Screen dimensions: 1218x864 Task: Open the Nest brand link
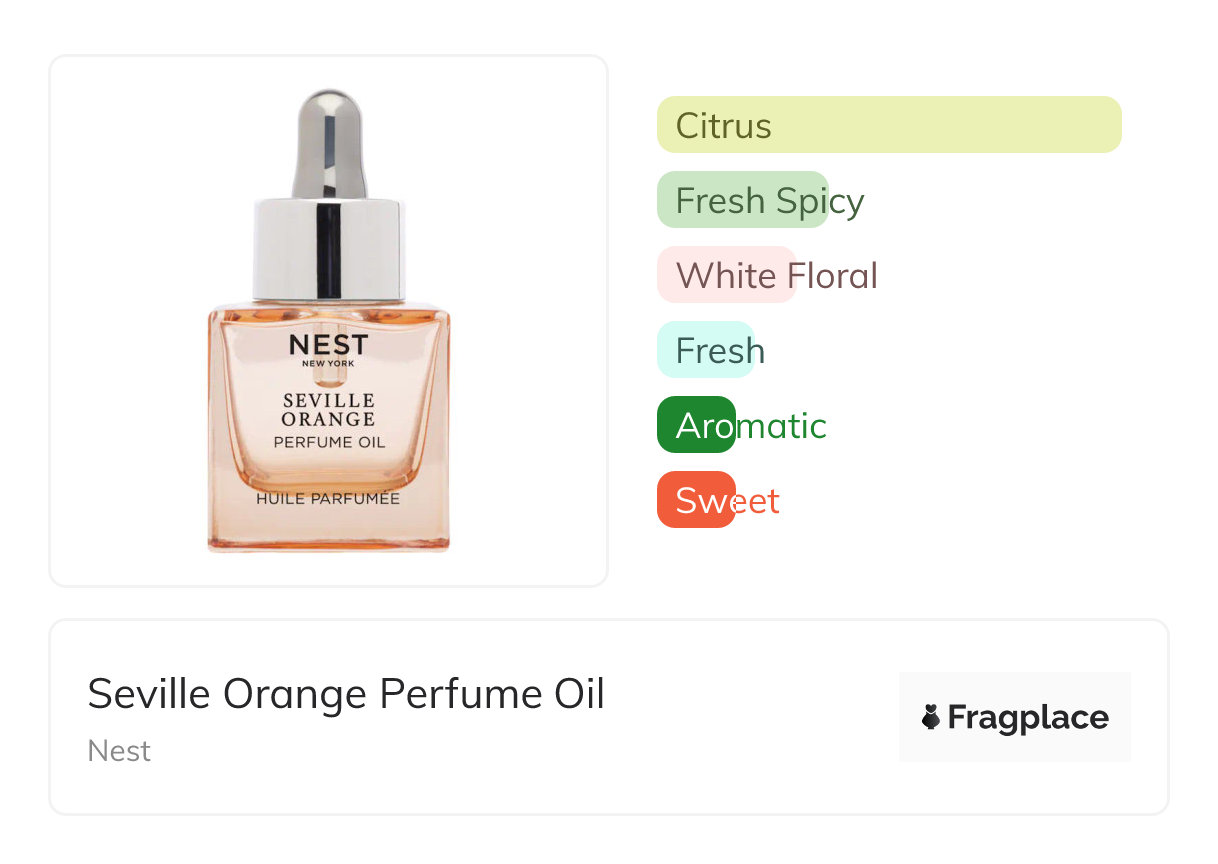[119, 751]
